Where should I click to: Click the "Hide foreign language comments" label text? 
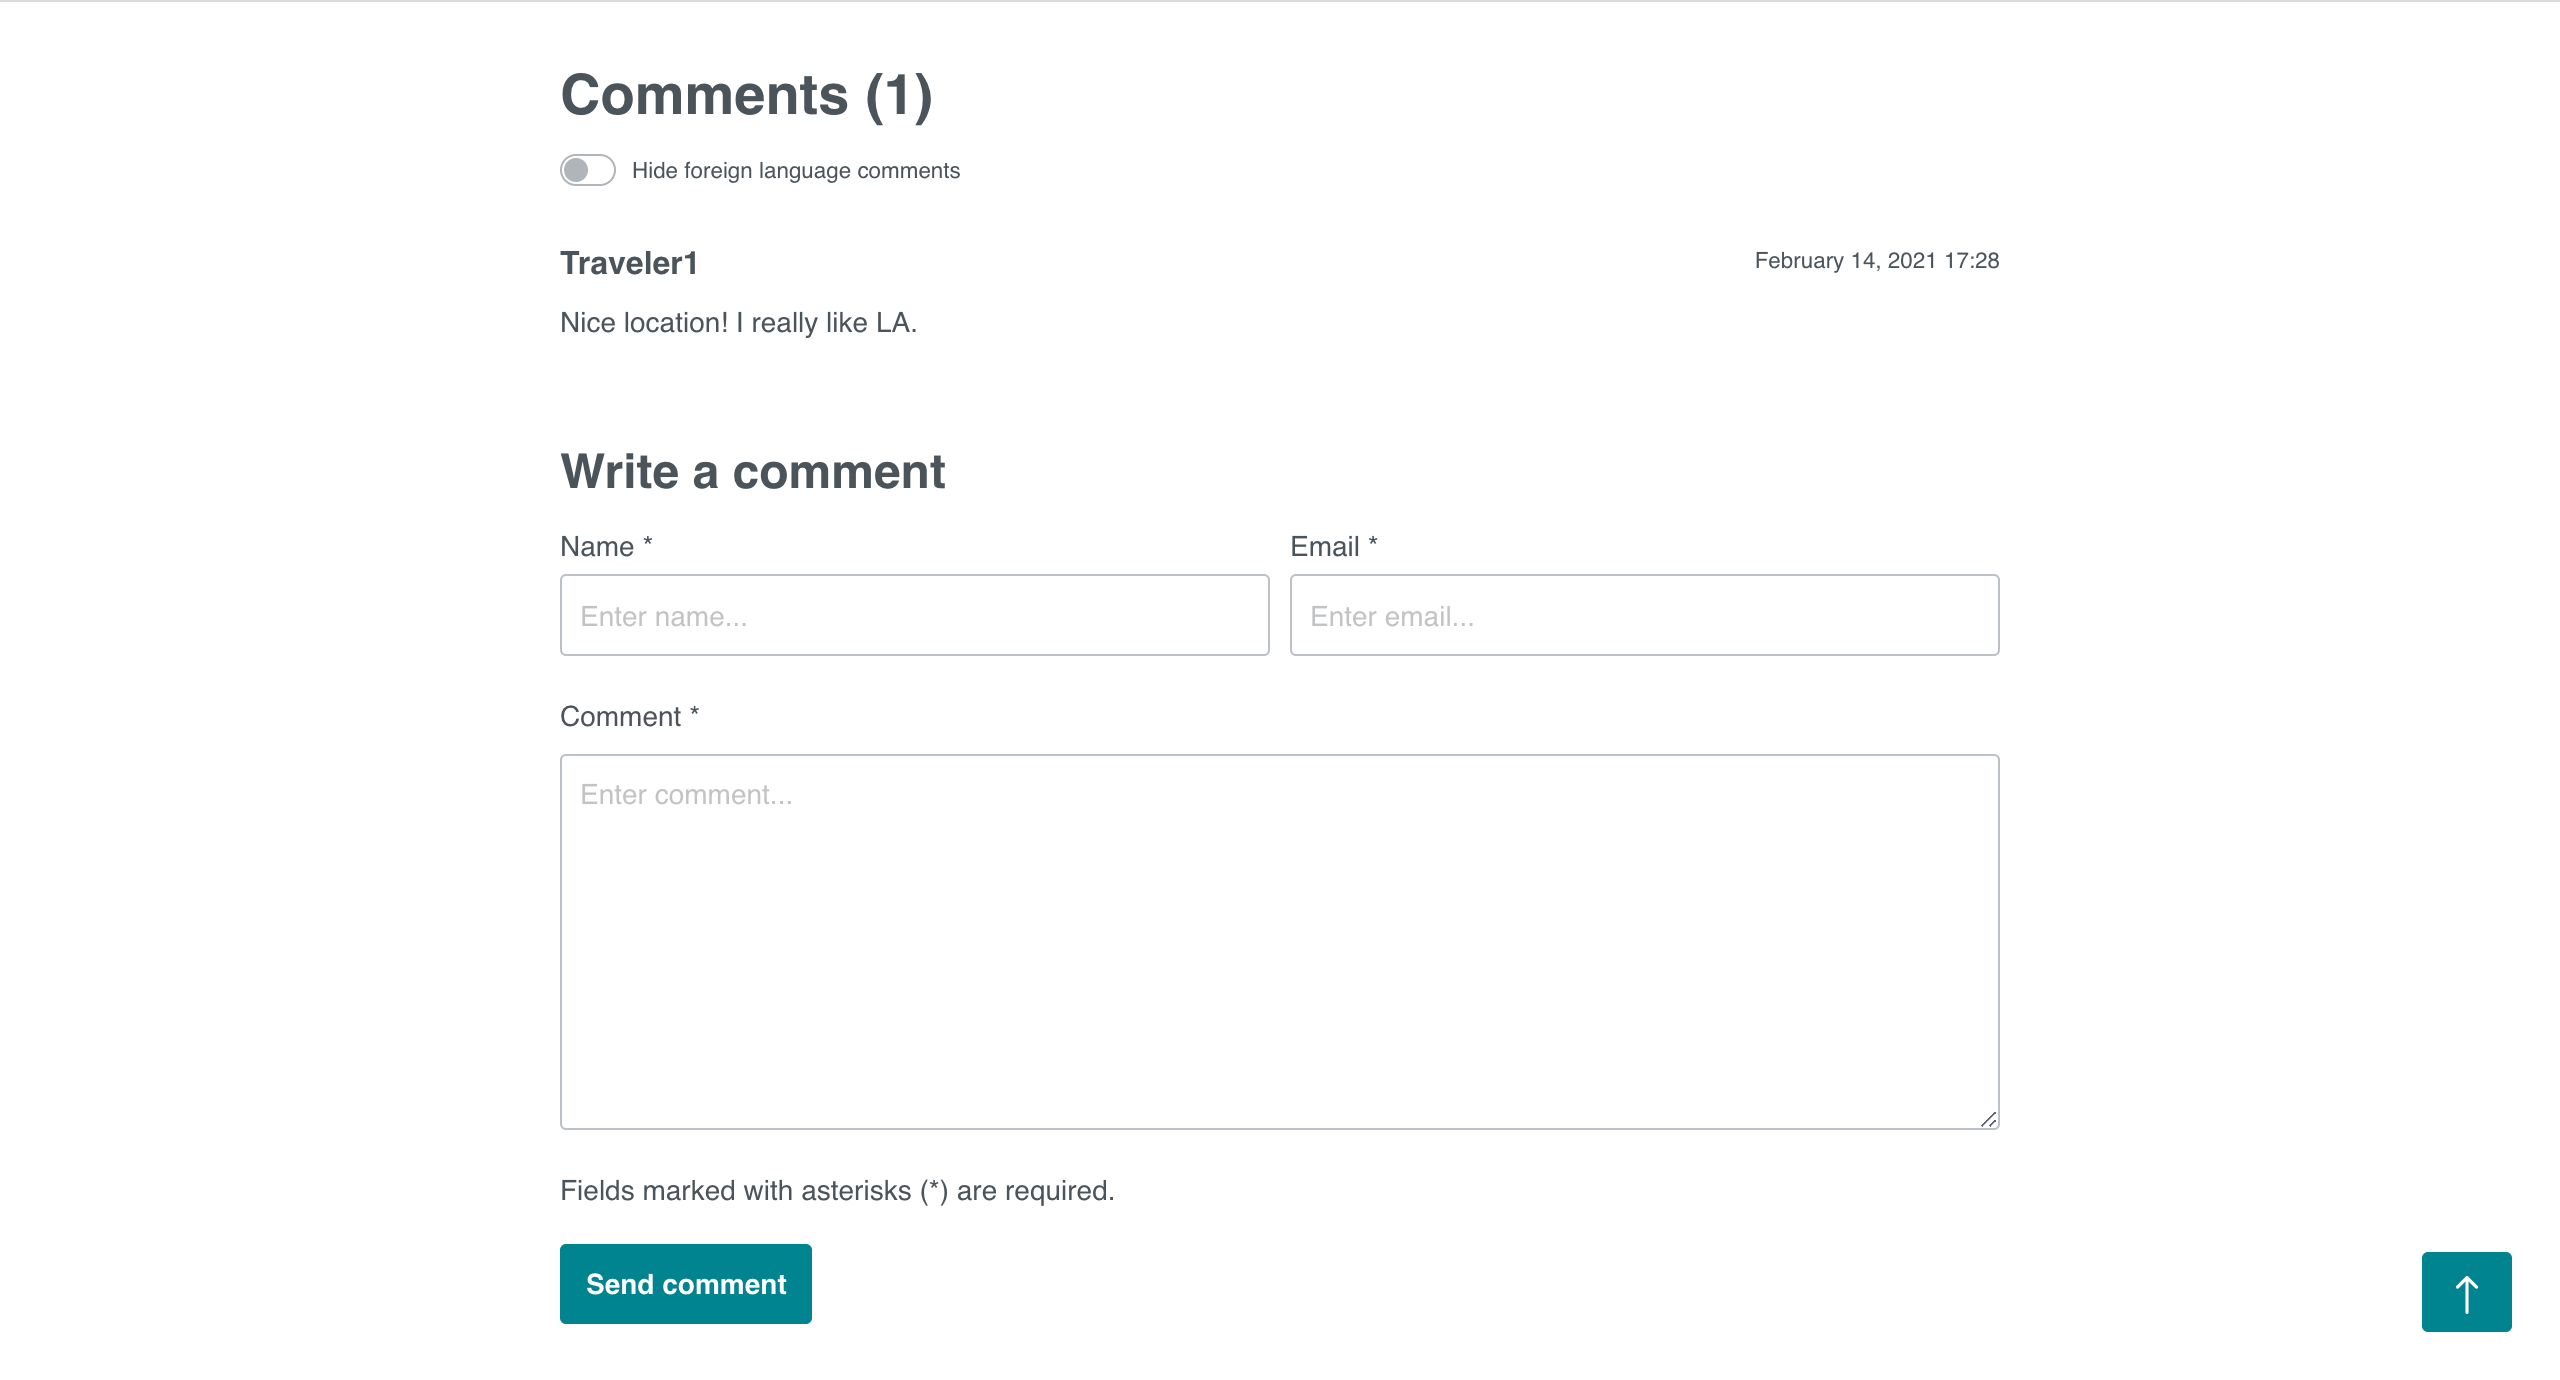tap(795, 171)
